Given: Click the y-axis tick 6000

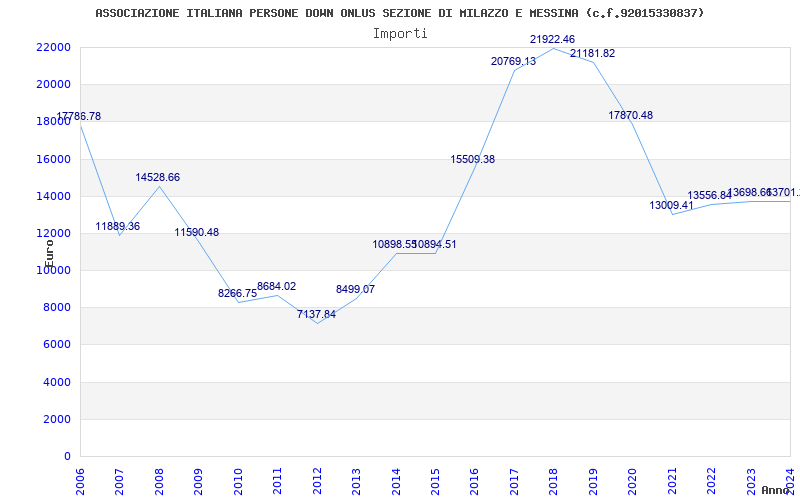Looking at the screenshot, I should (56, 345).
